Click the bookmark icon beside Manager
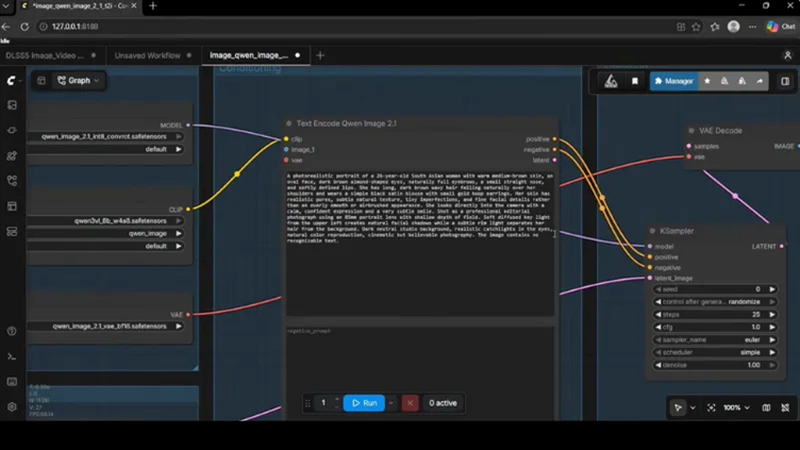The width and height of the screenshot is (800, 450). pos(635,81)
